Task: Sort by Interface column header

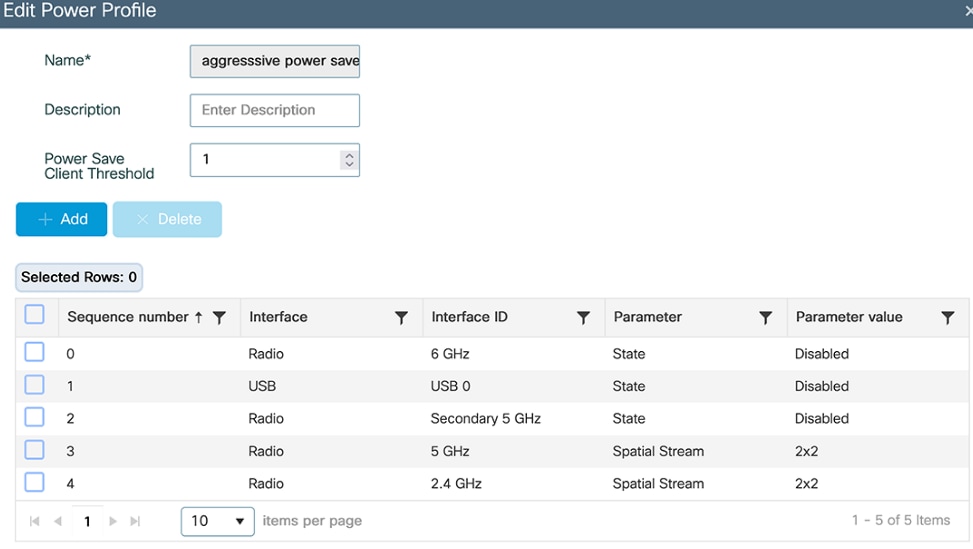Action: pyautogui.click(x=278, y=317)
